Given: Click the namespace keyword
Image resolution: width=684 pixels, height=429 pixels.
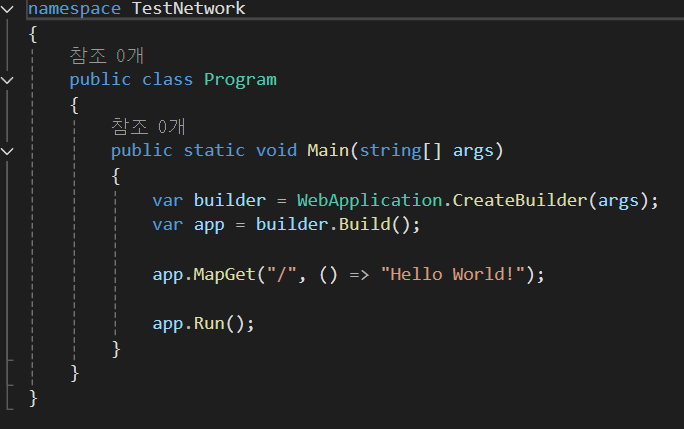Looking at the screenshot, I should pyautogui.click(x=75, y=9).
